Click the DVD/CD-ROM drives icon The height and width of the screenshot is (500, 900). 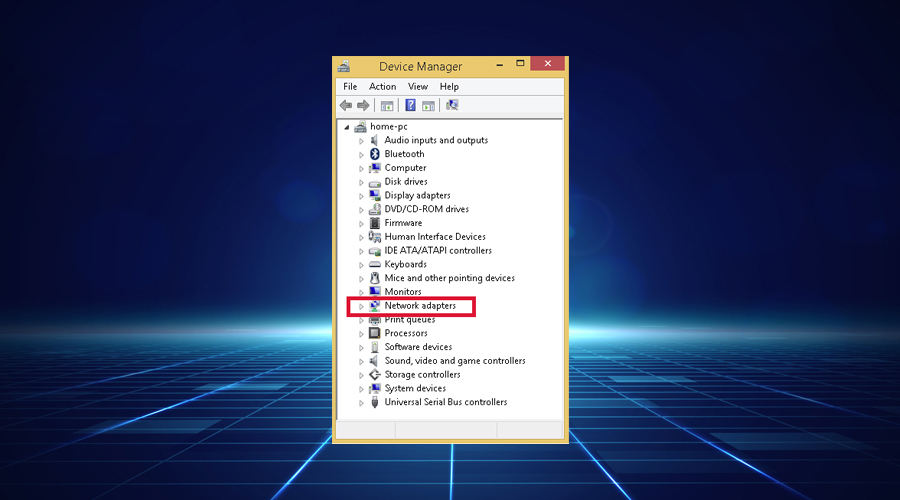[x=374, y=209]
